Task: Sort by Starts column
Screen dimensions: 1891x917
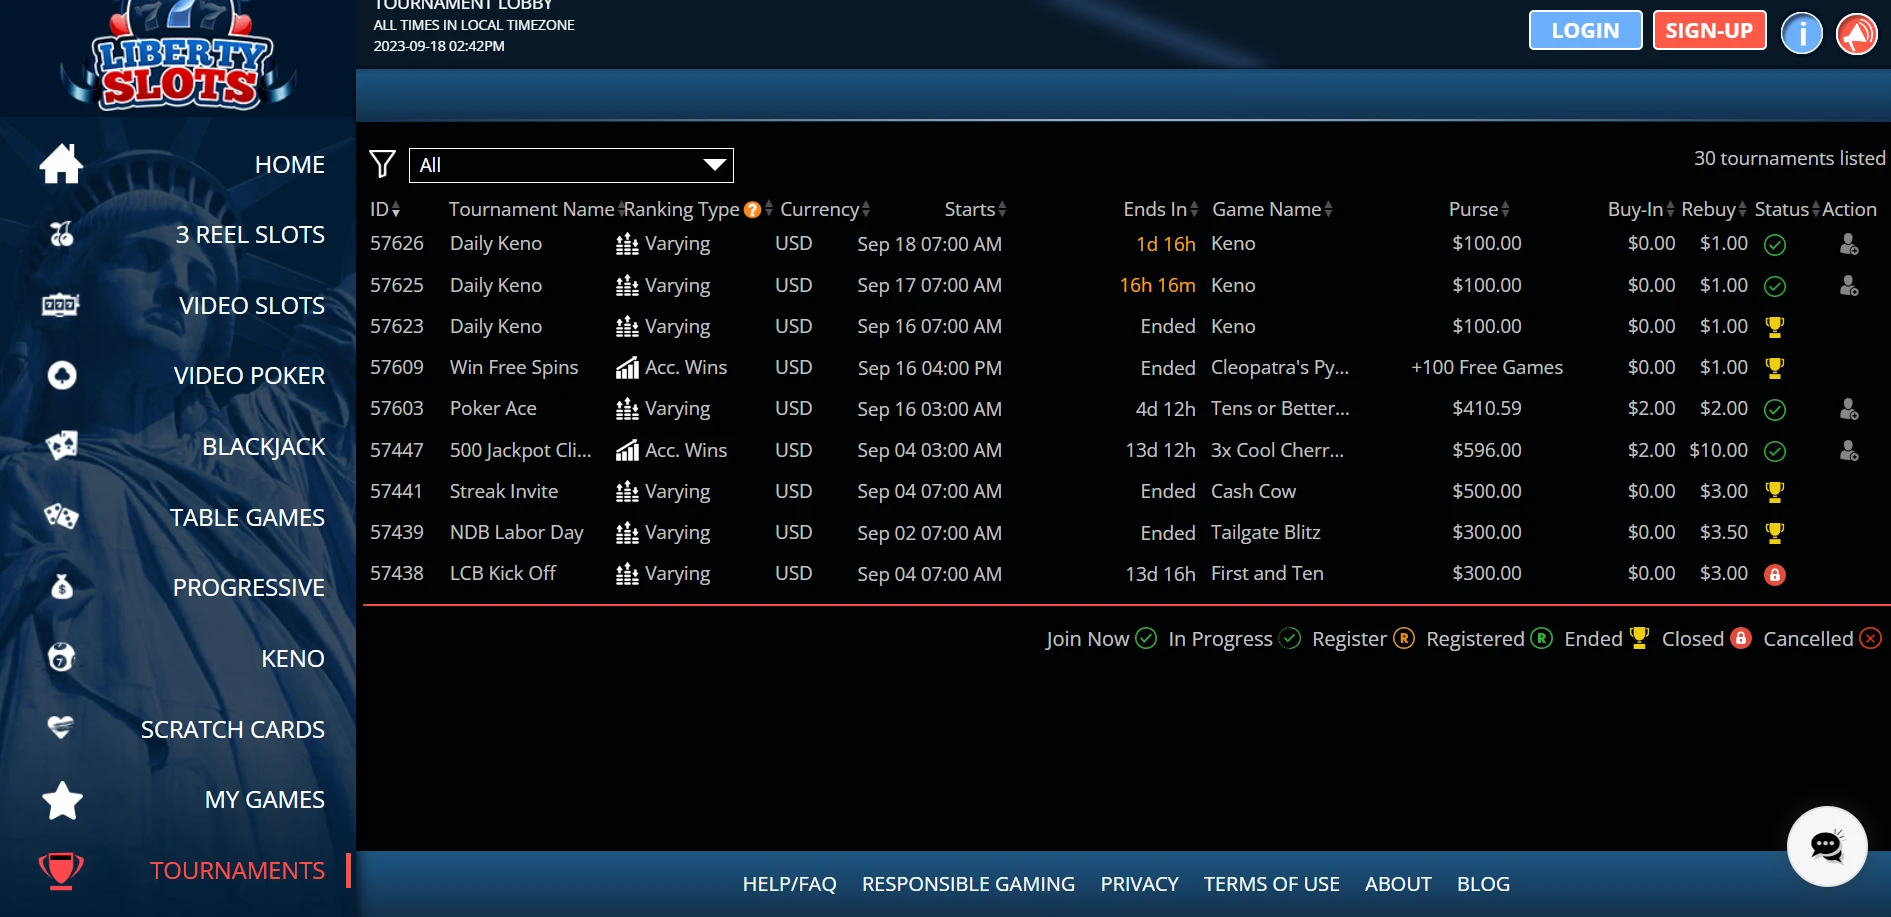Action: click(975, 209)
